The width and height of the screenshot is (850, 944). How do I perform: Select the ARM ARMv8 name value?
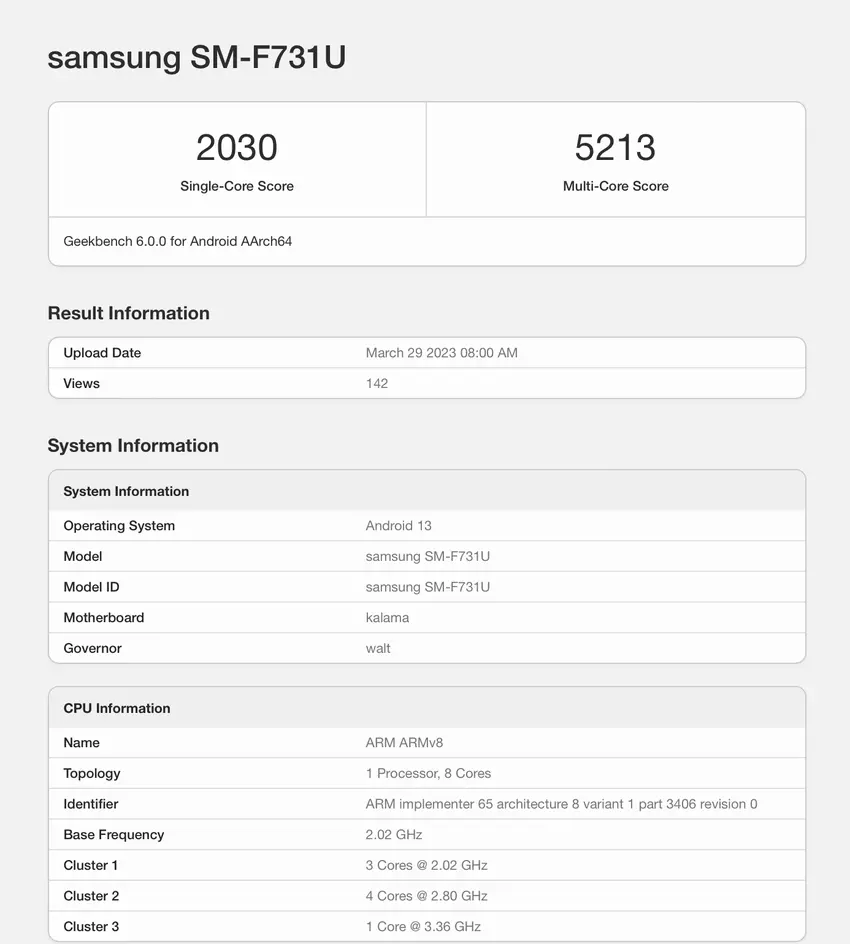(x=404, y=743)
